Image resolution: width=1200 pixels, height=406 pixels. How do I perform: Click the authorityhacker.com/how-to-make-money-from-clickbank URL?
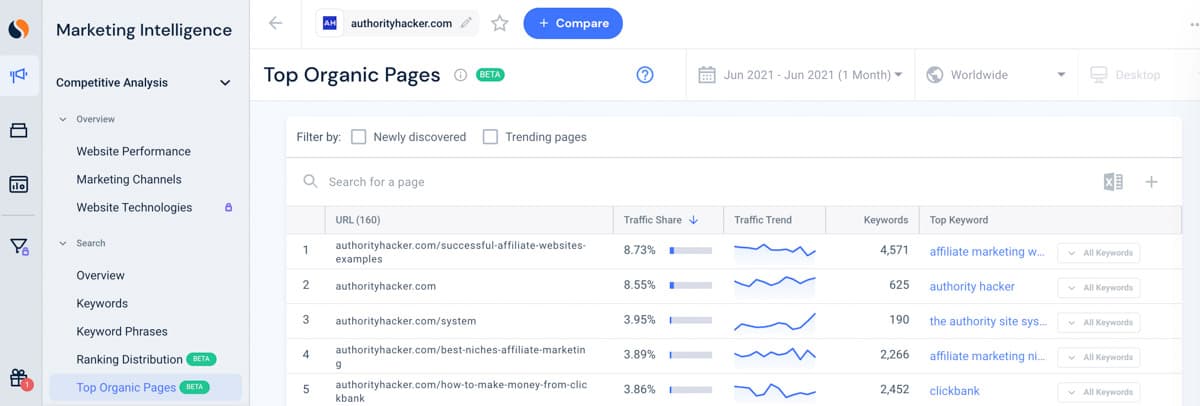[x=461, y=391]
